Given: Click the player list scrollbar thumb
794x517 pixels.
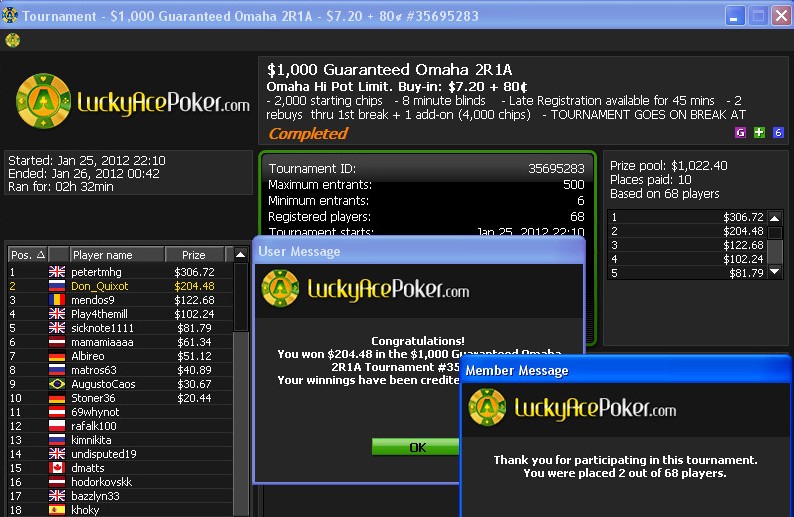Looking at the screenshot, I should click(241, 297).
